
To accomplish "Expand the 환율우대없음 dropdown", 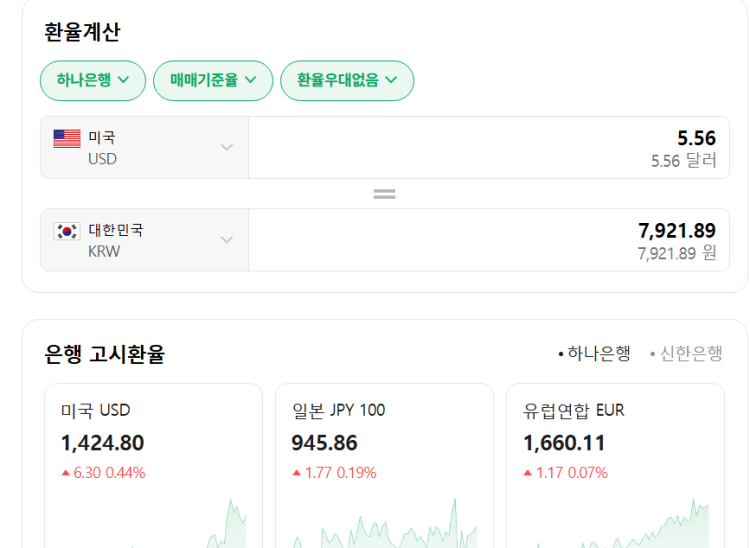I will (x=347, y=81).
